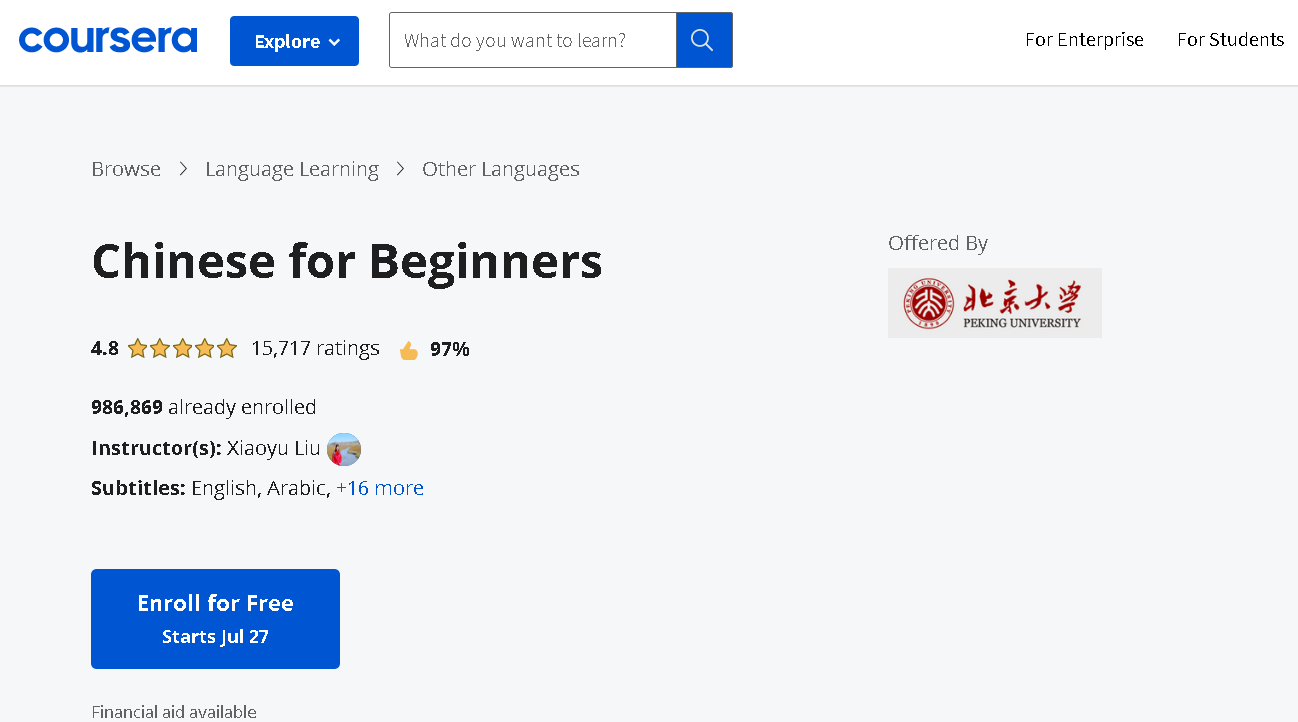Click the Coursera logo
This screenshot has width=1298, height=722.
coord(108,40)
